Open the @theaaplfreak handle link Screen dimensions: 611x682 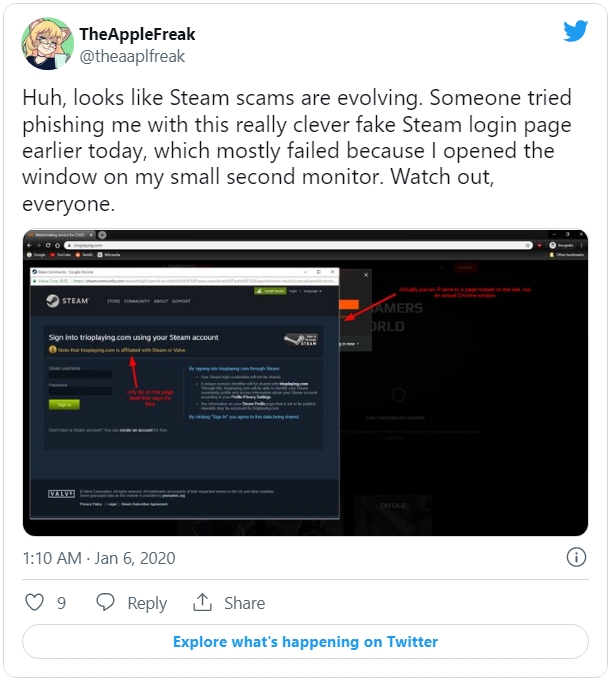pyautogui.click(x=132, y=56)
